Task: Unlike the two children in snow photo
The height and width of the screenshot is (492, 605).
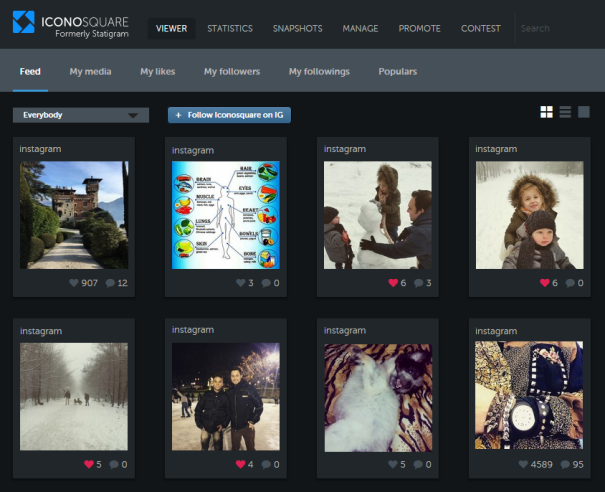Action: click(544, 283)
